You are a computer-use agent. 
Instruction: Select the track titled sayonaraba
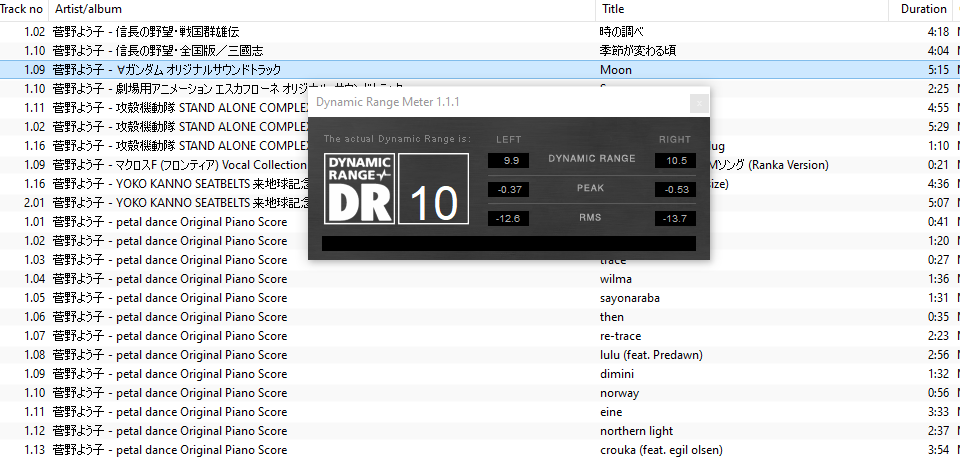point(480,298)
